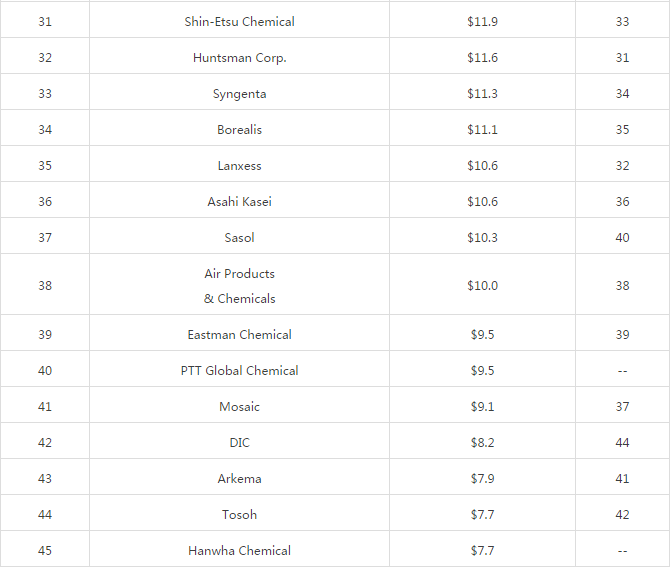Click the $11.9 sales value
The image size is (670, 567).
[482, 22]
